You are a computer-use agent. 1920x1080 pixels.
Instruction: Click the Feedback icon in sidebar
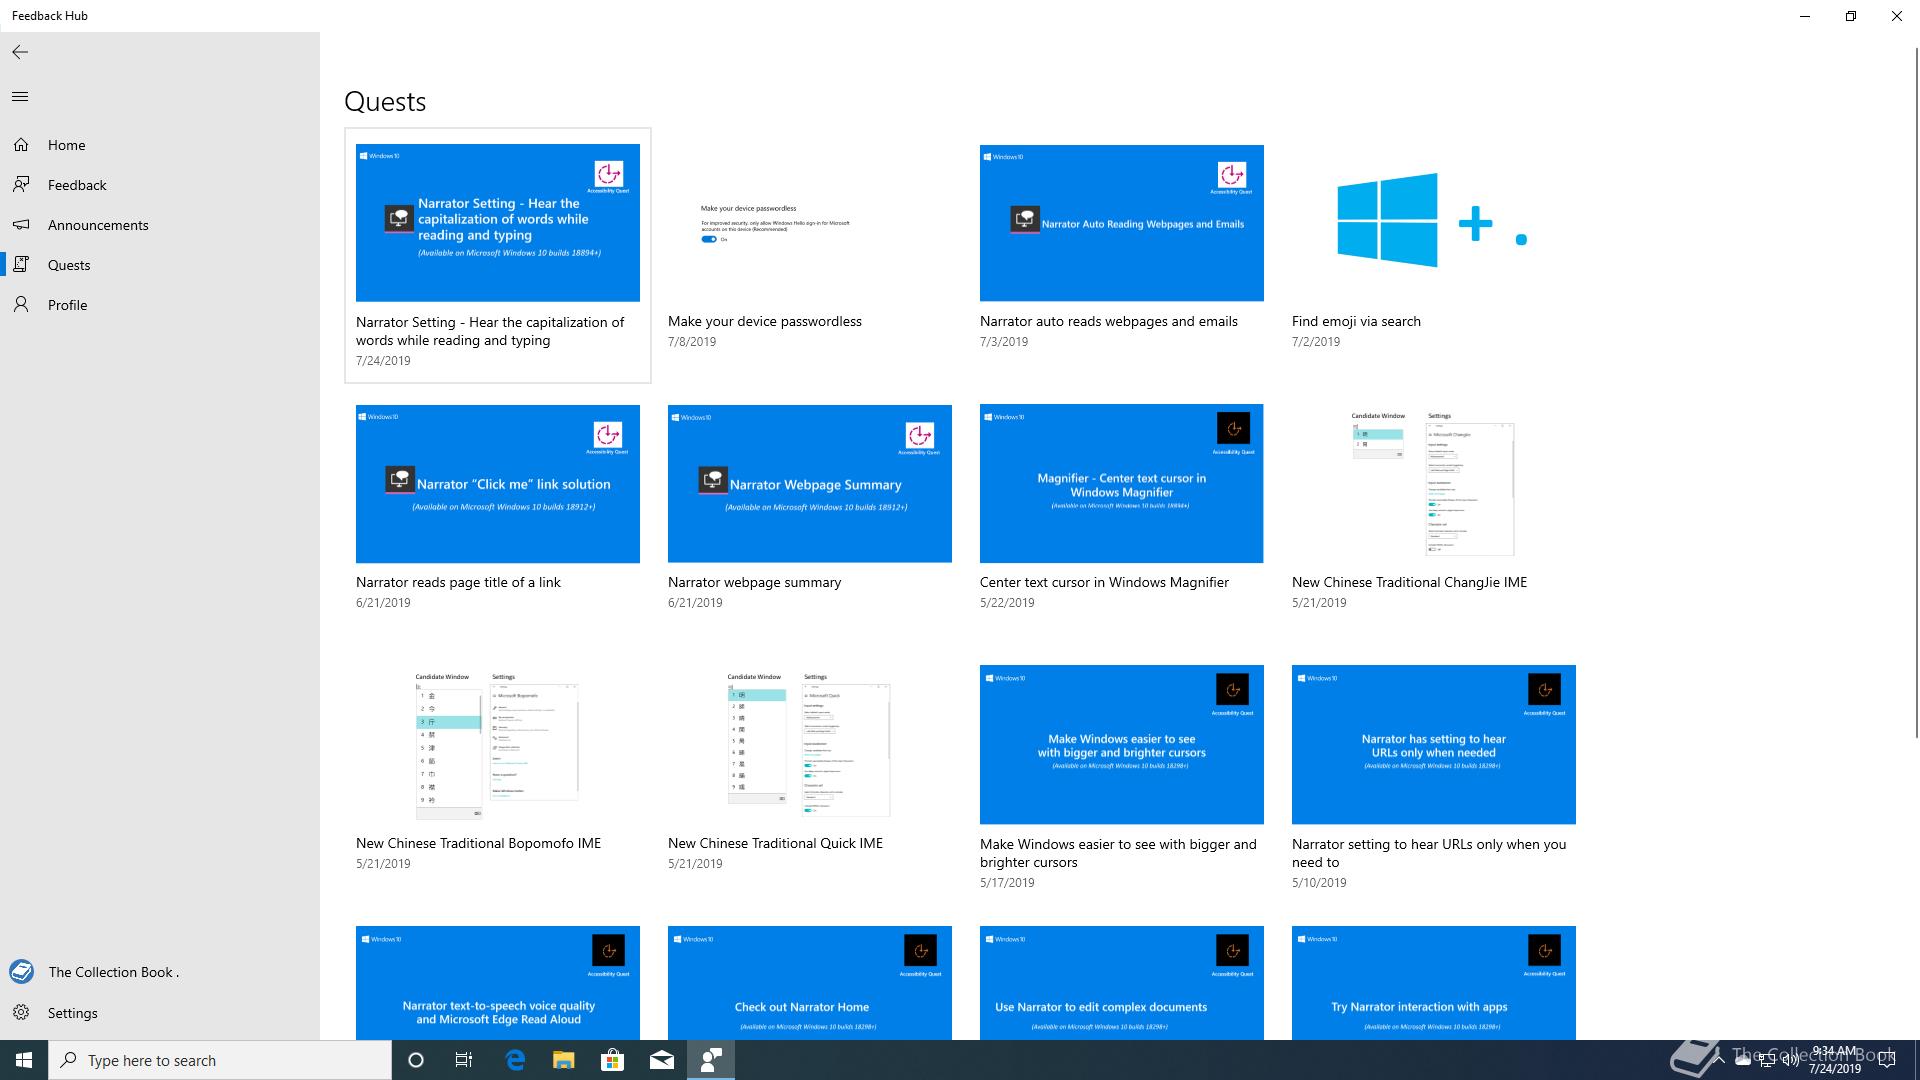21,185
